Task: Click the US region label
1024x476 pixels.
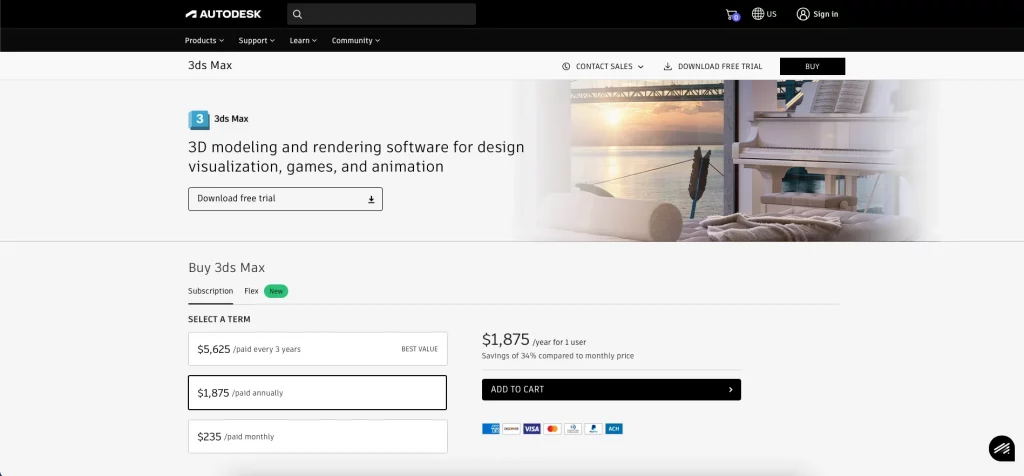Action: tap(772, 14)
